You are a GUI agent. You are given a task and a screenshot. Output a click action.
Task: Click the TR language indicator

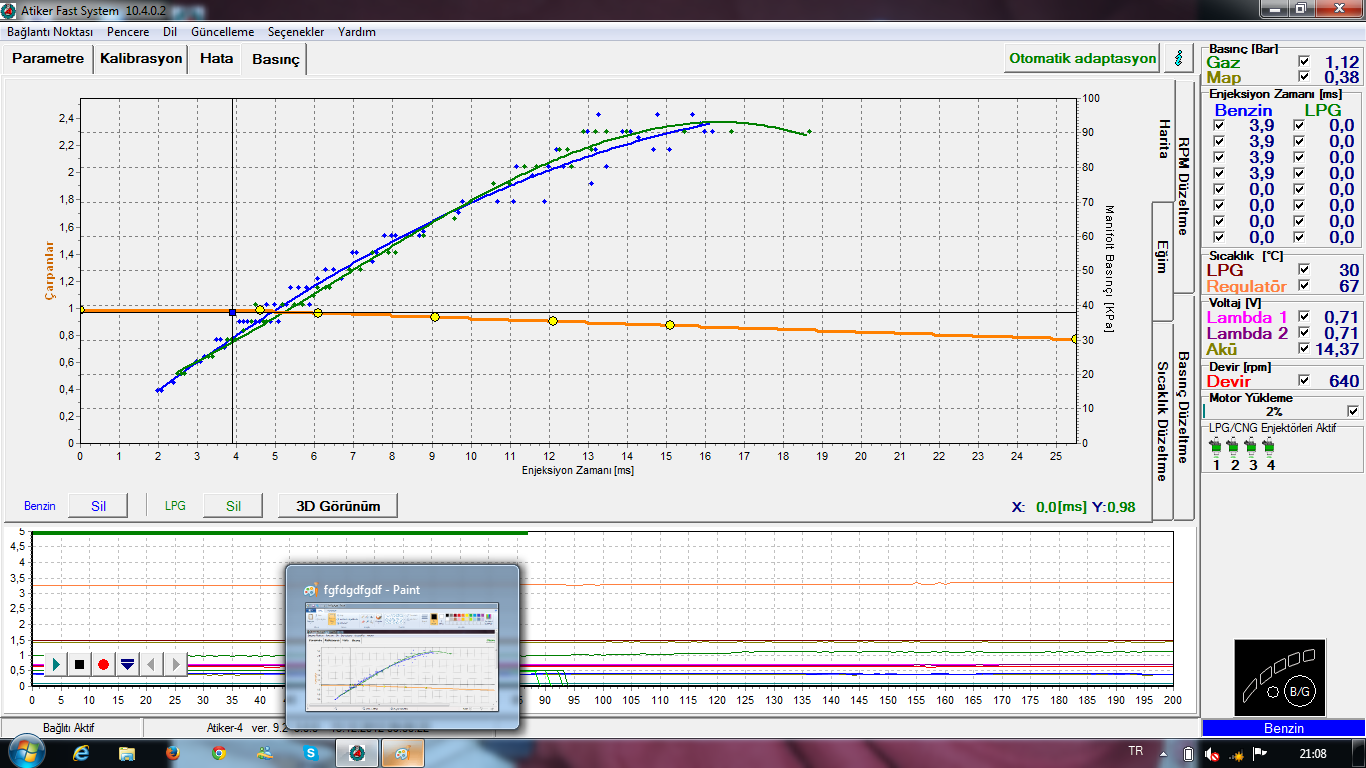tap(1135, 751)
